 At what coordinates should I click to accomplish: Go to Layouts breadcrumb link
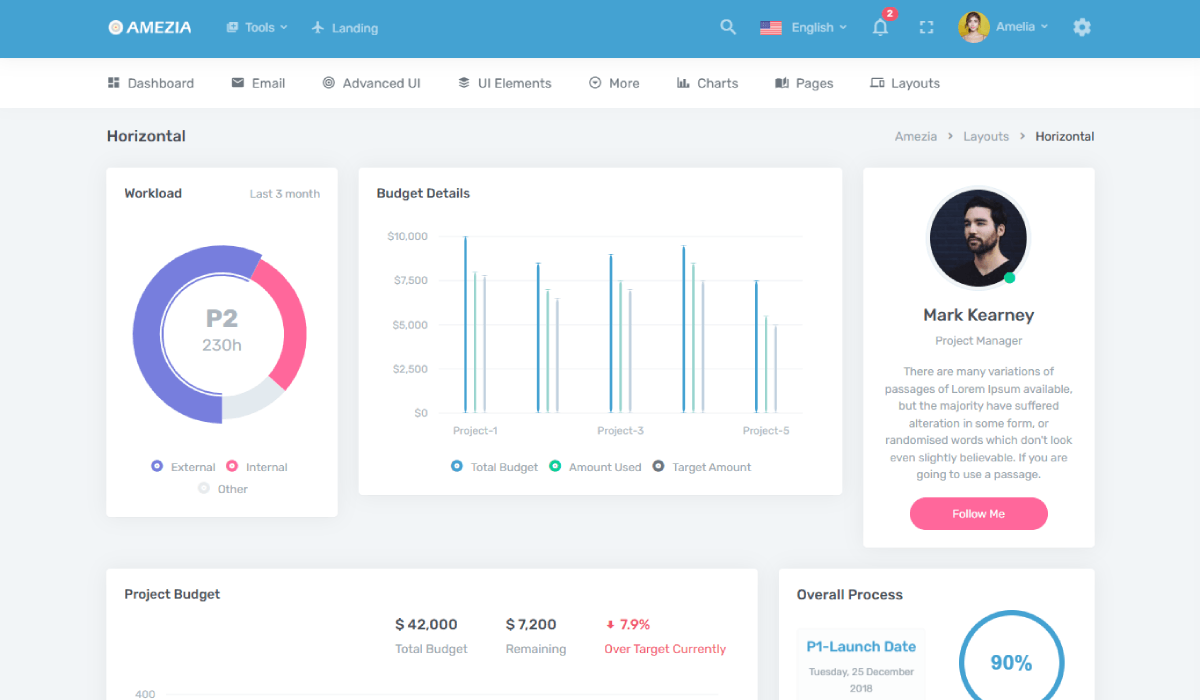click(x=985, y=136)
